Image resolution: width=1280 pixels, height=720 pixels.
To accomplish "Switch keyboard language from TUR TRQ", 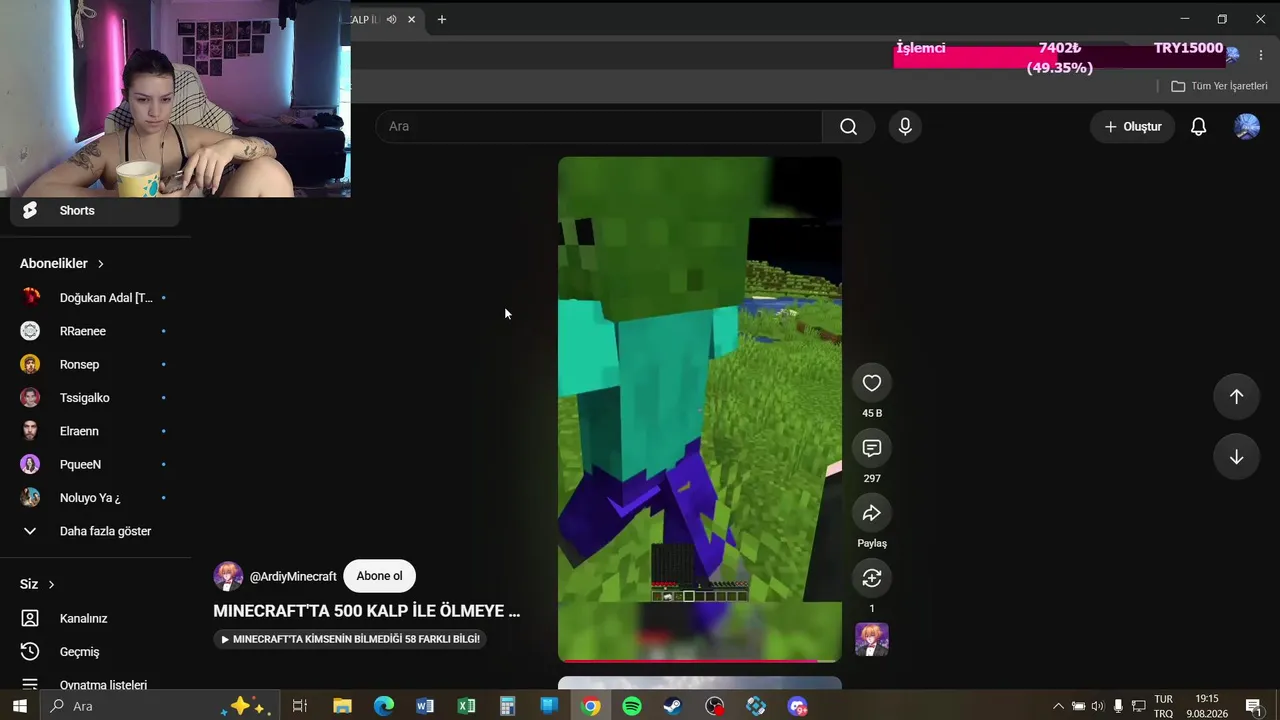I will [1163, 706].
